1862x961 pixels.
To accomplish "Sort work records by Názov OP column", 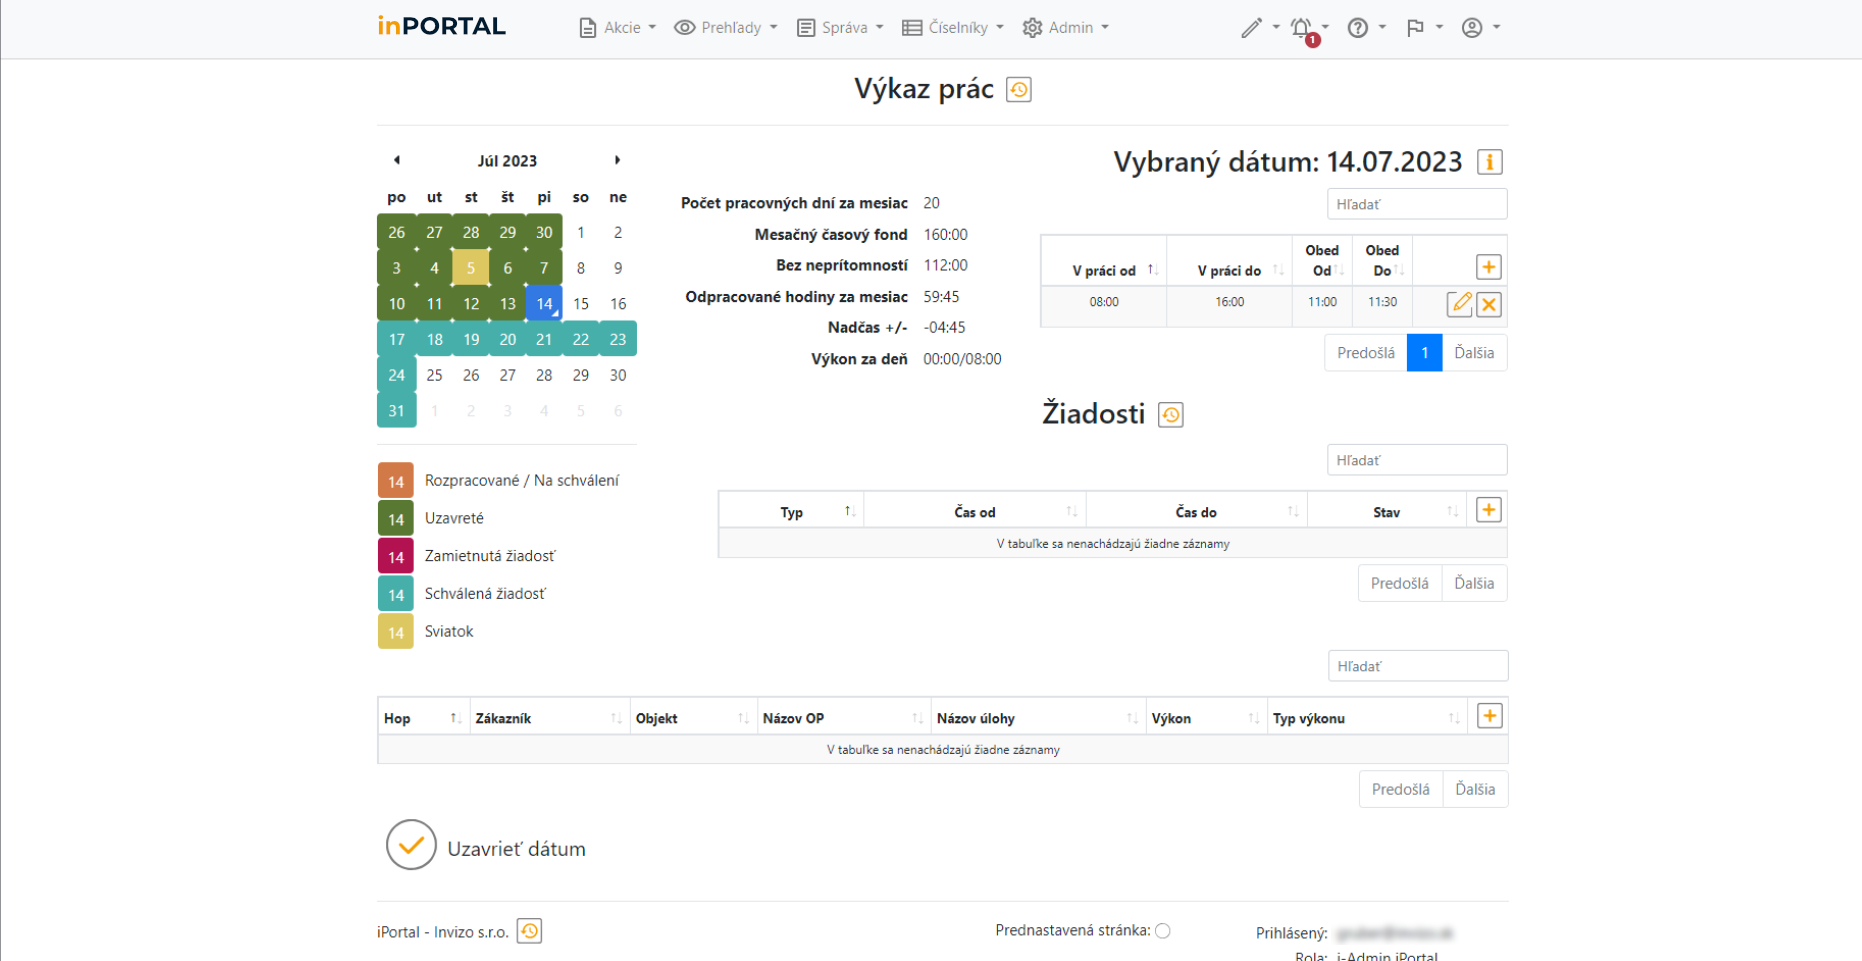I will (843, 718).
